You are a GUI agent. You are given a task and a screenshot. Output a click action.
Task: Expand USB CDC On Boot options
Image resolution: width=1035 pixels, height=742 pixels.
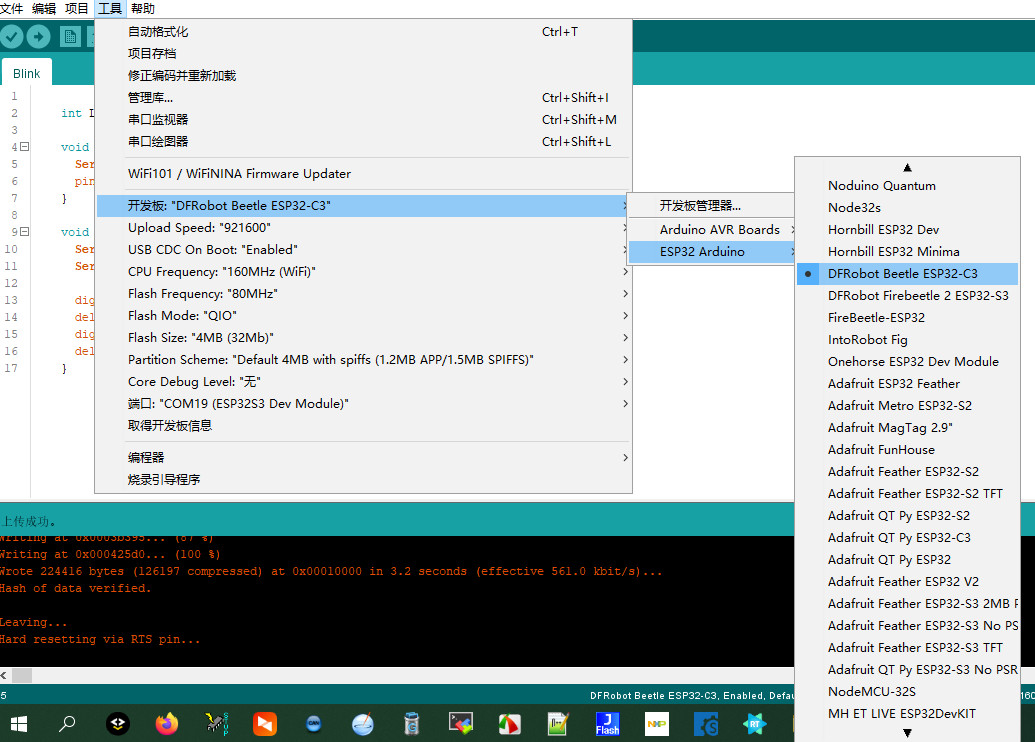coord(364,250)
